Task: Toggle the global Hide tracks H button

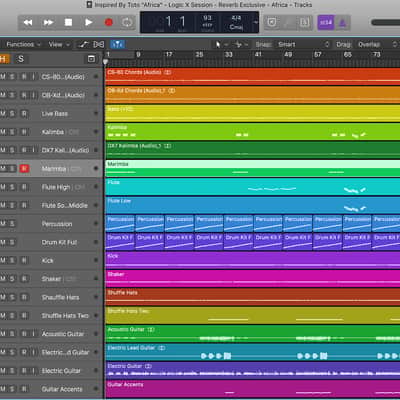Action: tap(4, 59)
